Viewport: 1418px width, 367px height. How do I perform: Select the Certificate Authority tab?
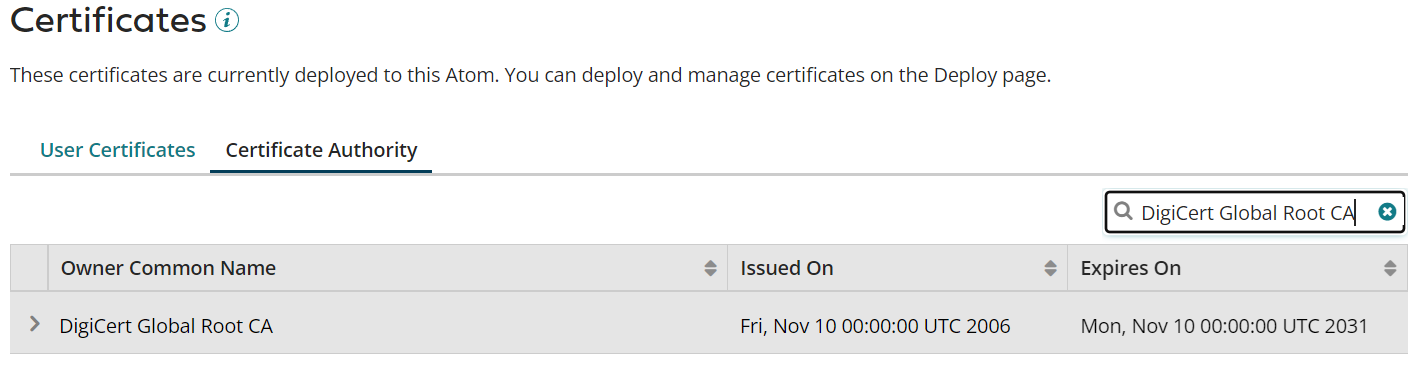tap(321, 150)
